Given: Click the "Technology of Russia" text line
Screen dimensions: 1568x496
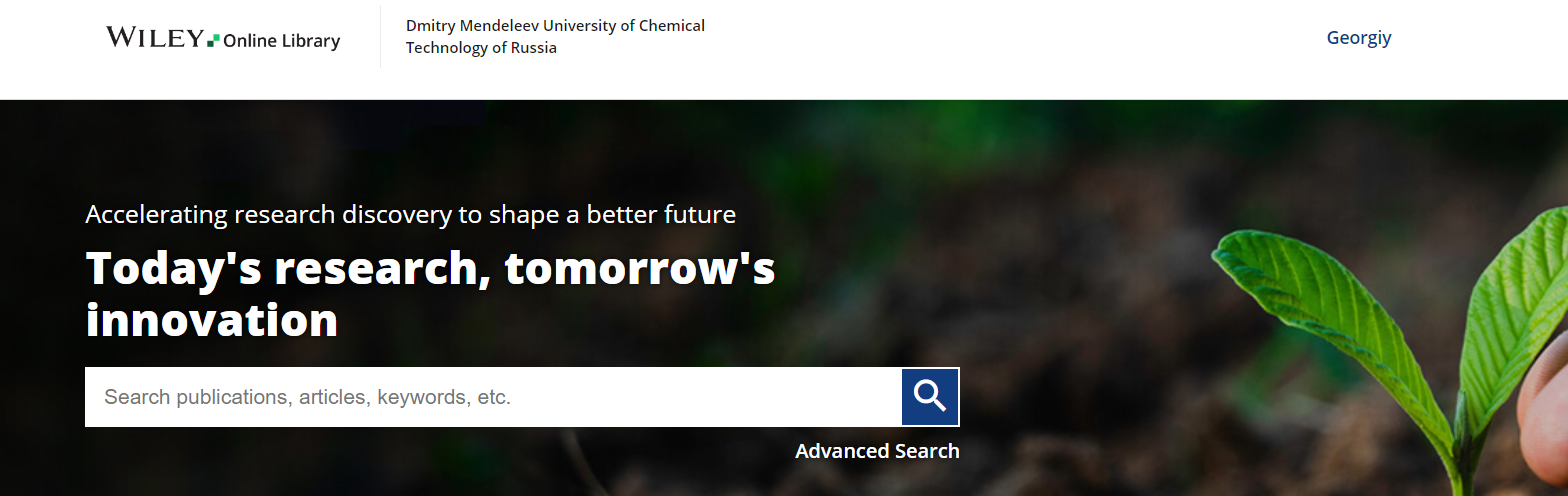Looking at the screenshot, I should [x=481, y=48].
